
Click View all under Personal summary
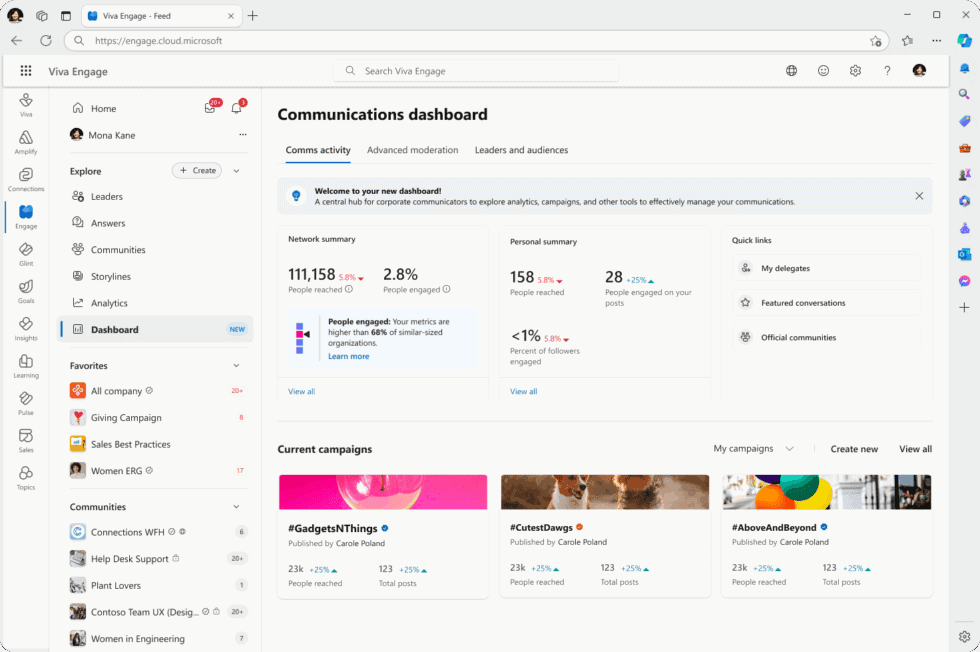(523, 391)
